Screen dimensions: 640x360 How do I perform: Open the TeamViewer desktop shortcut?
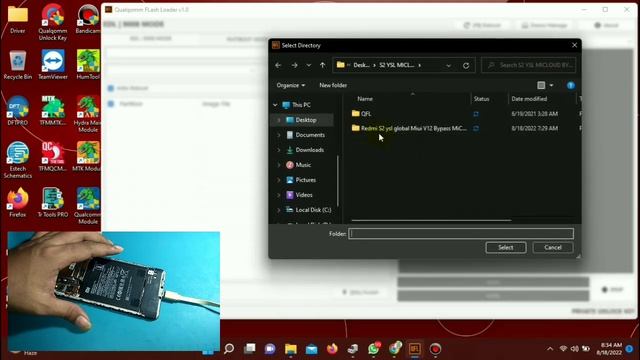click(53, 65)
